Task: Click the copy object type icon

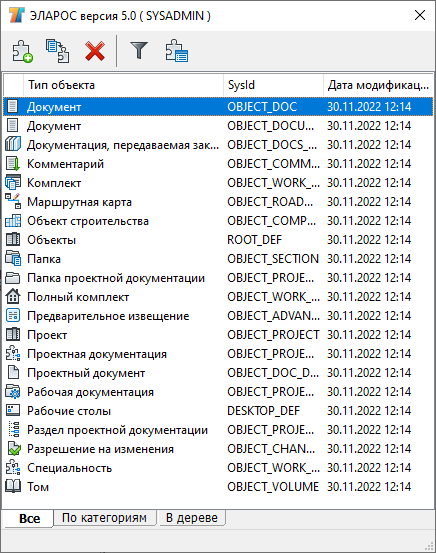Action: tap(57, 51)
